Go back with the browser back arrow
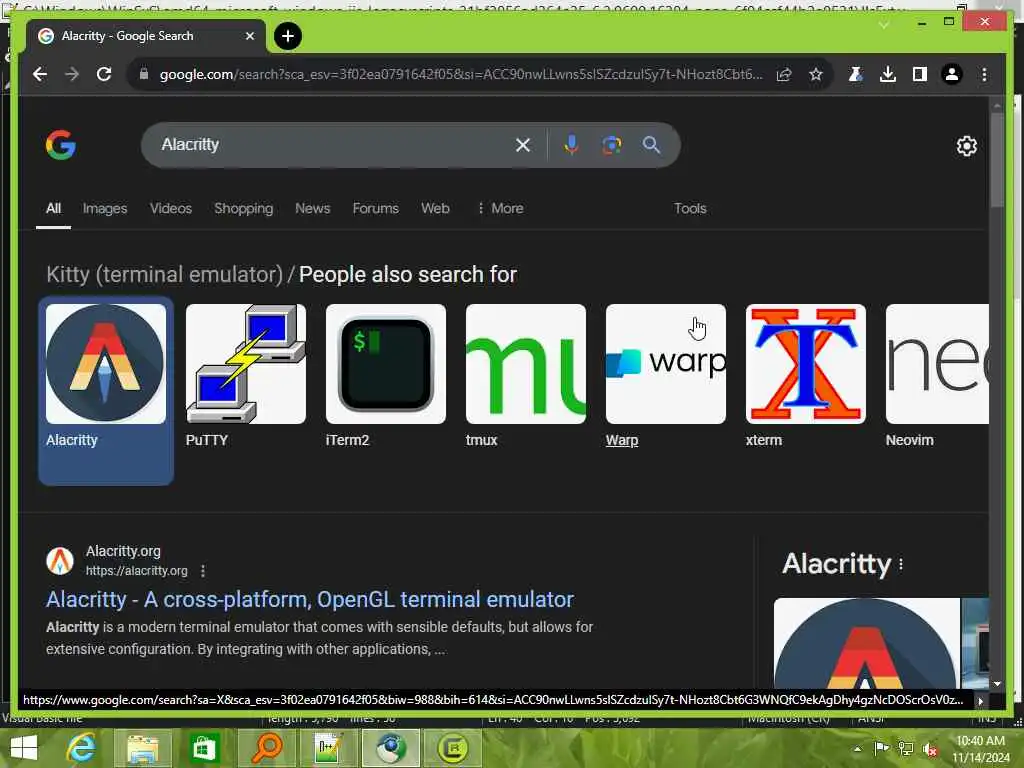 pos(40,74)
